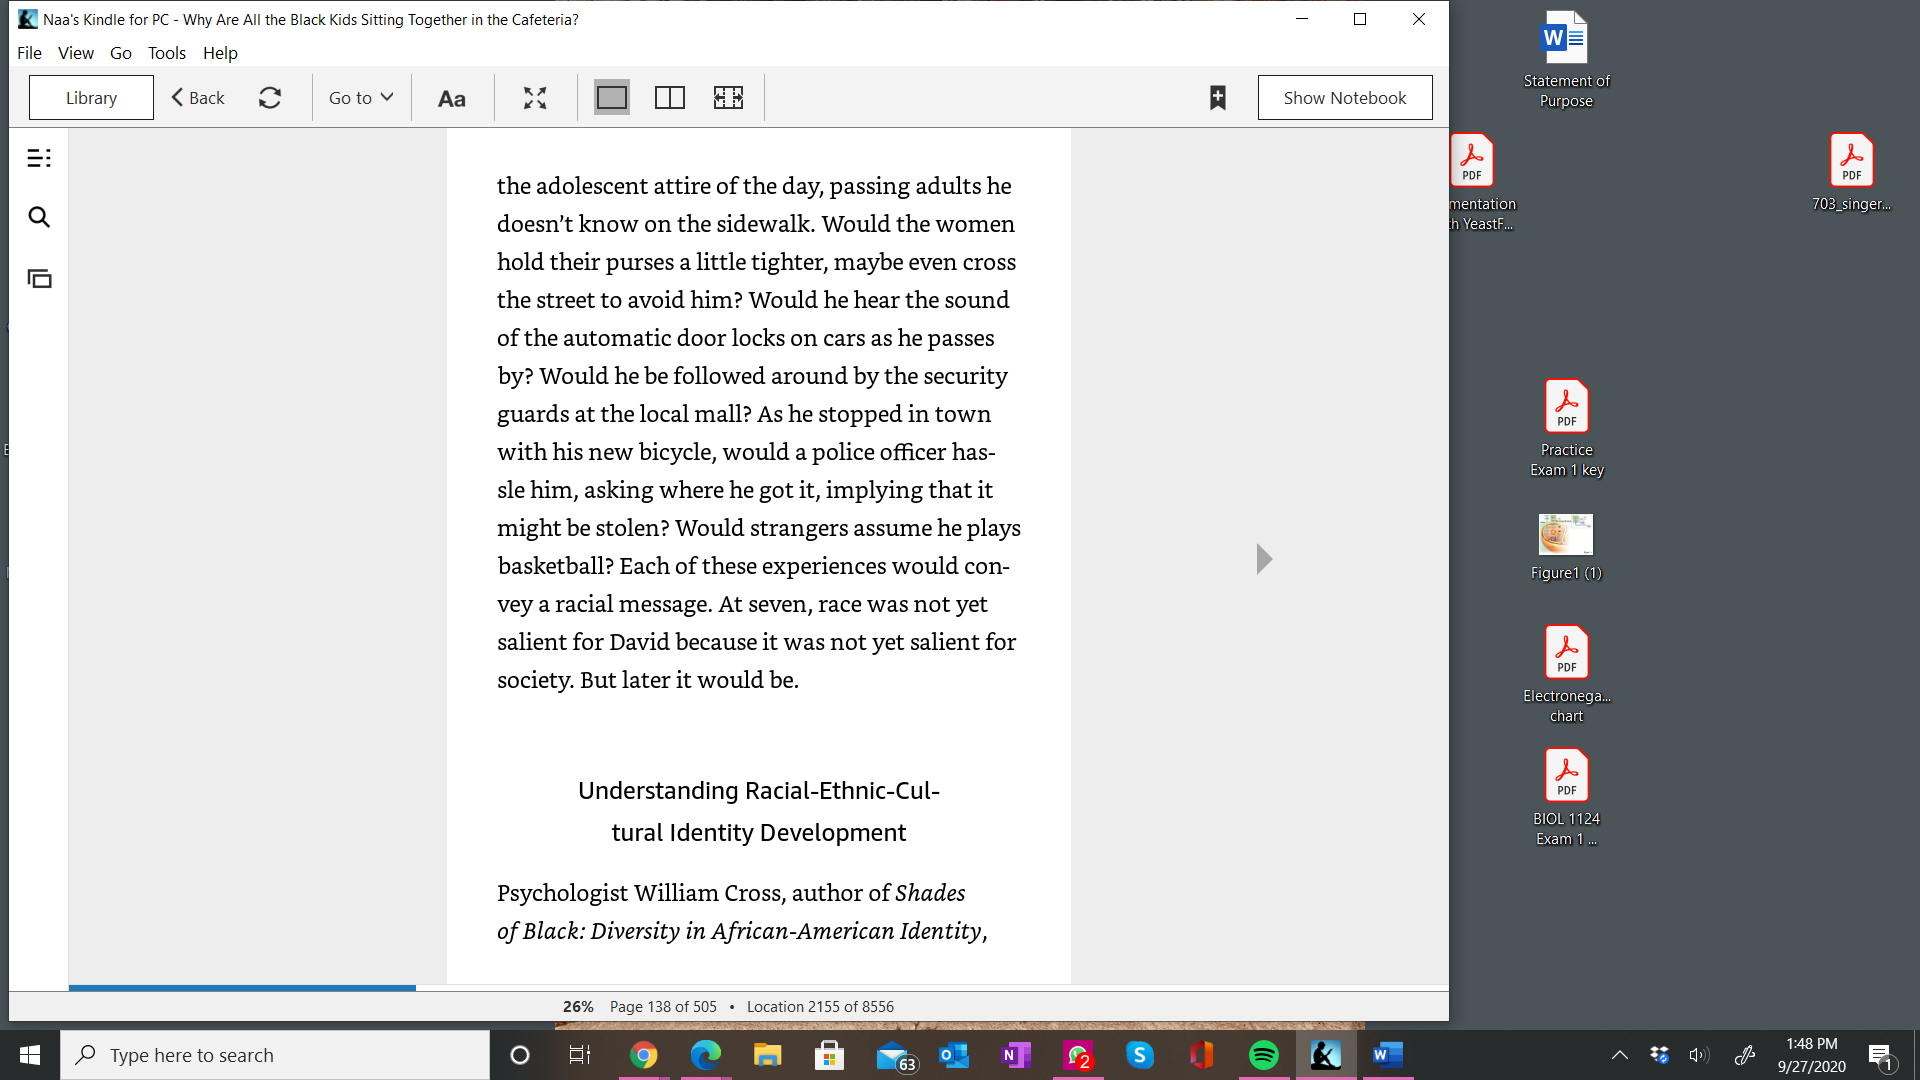Screen dimensions: 1920x1080
Task: Open Outlook from the taskbar
Action: (954, 1055)
